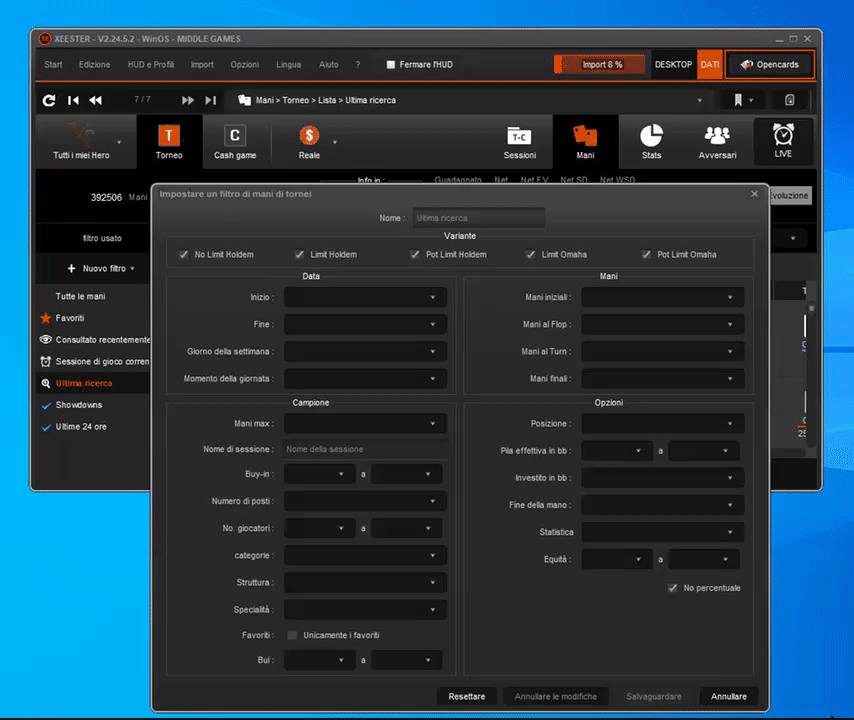The image size is (854, 720).
Task: Click the Opencards button
Action: tap(770, 64)
